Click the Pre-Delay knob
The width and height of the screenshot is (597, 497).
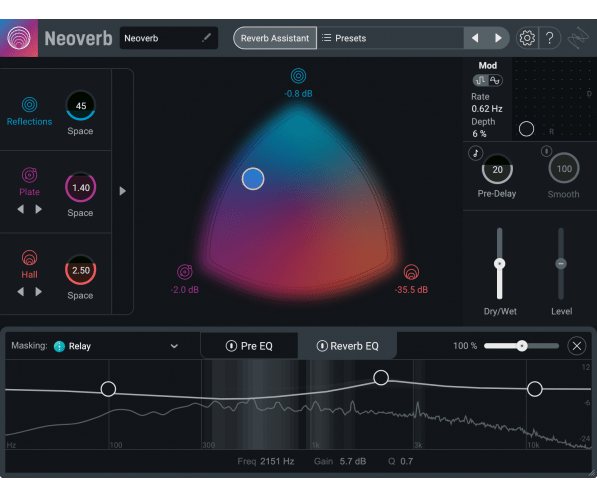click(497, 169)
